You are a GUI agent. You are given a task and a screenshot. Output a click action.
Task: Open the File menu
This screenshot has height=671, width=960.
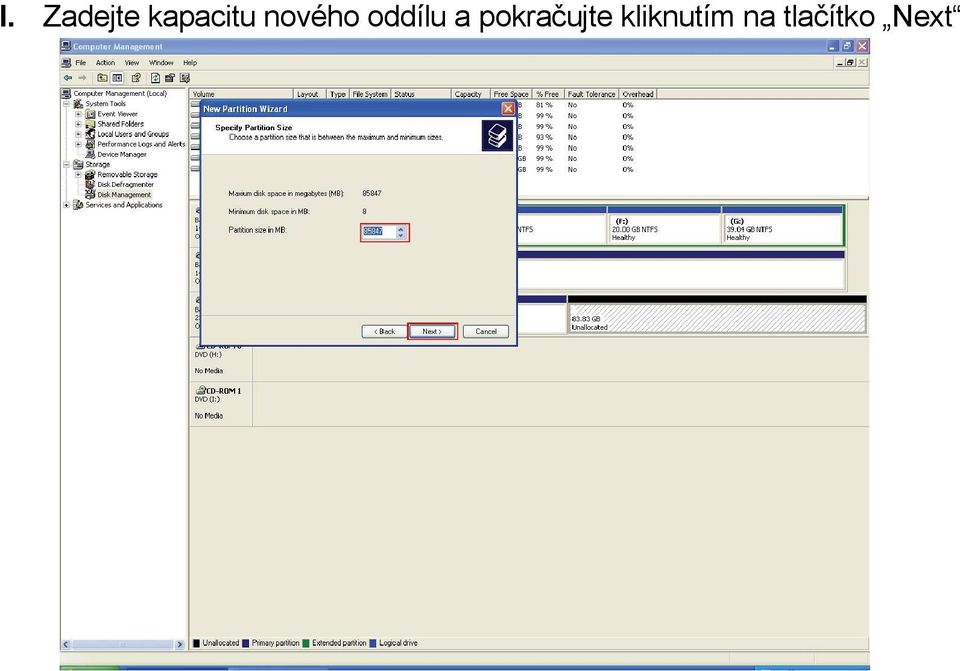(x=81, y=62)
